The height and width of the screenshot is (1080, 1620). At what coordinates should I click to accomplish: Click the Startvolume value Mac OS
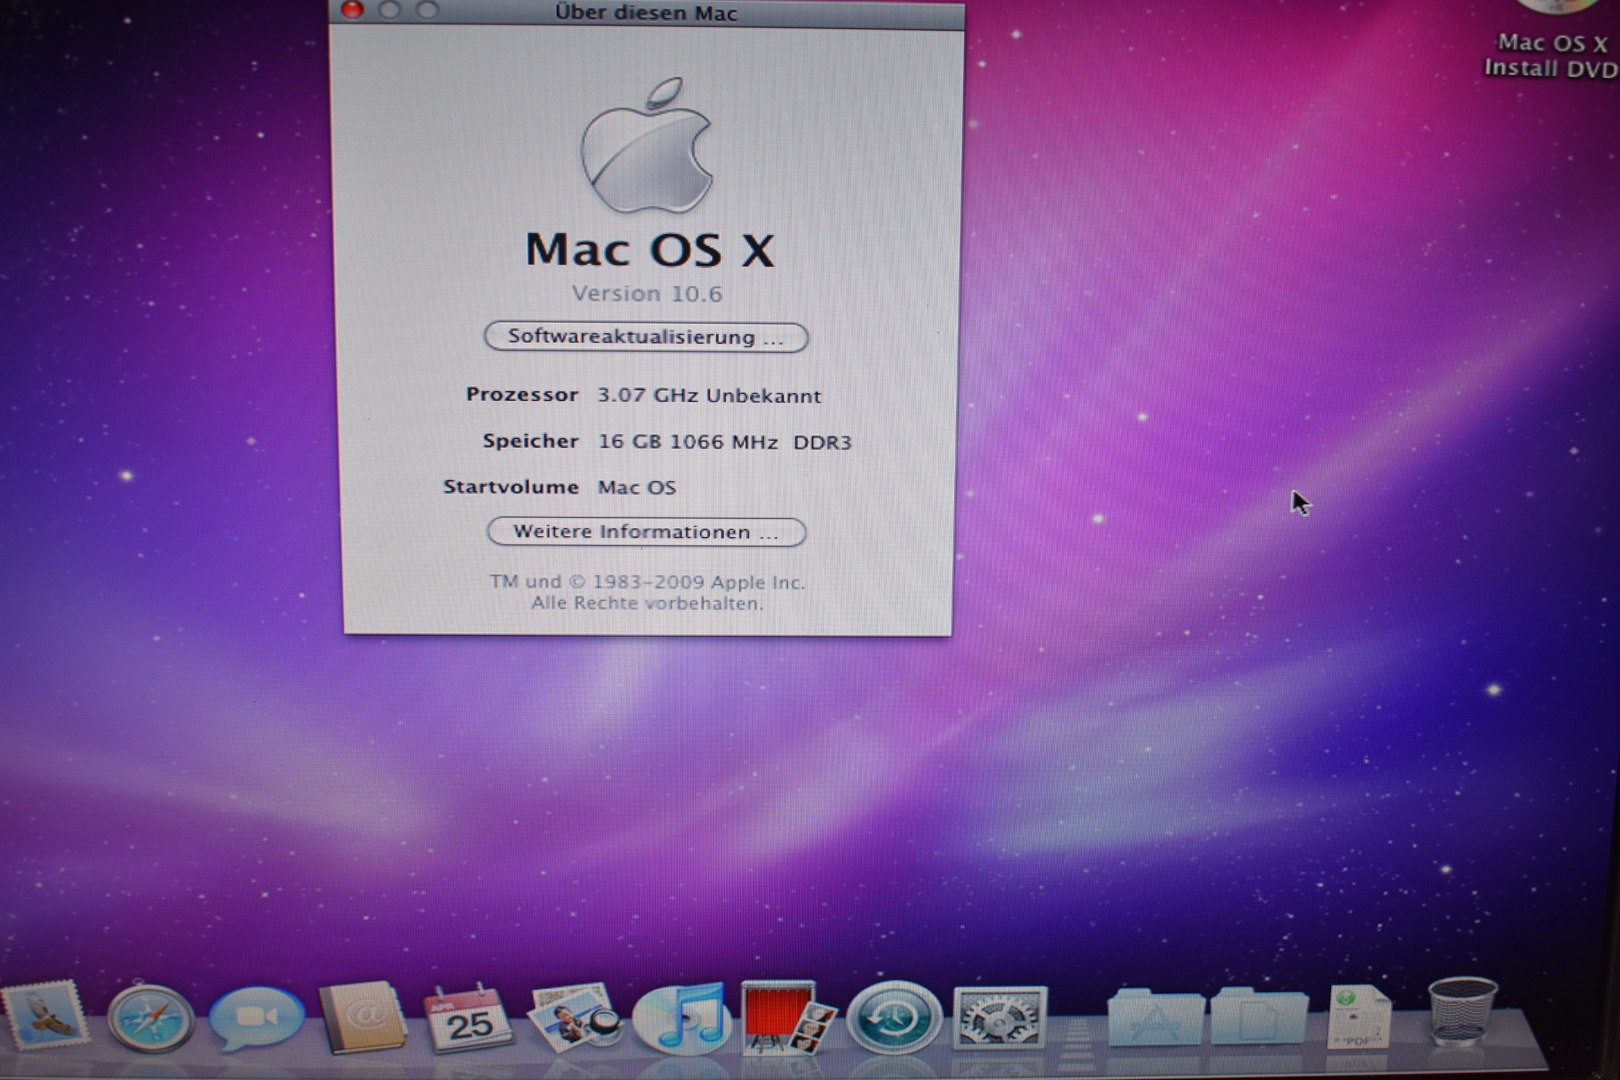637,488
